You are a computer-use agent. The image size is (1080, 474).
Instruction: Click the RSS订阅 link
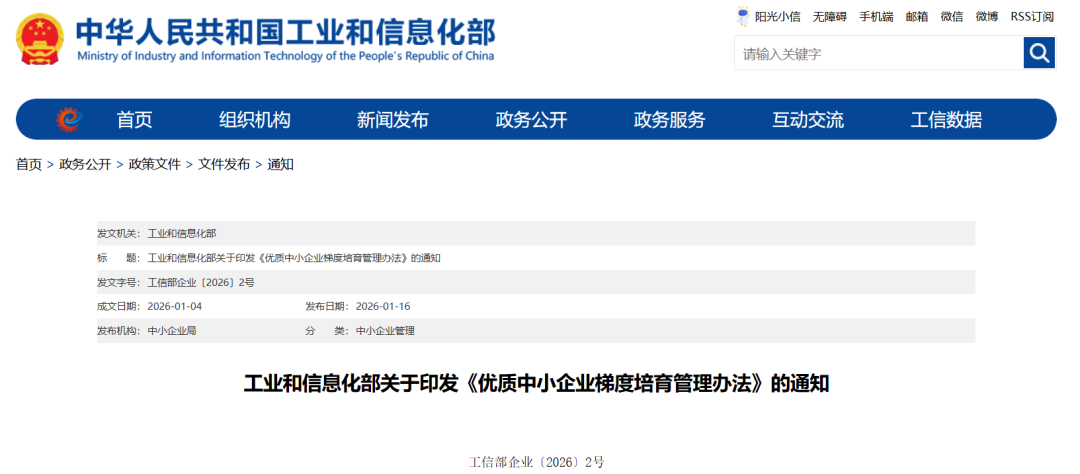click(x=1032, y=17)
